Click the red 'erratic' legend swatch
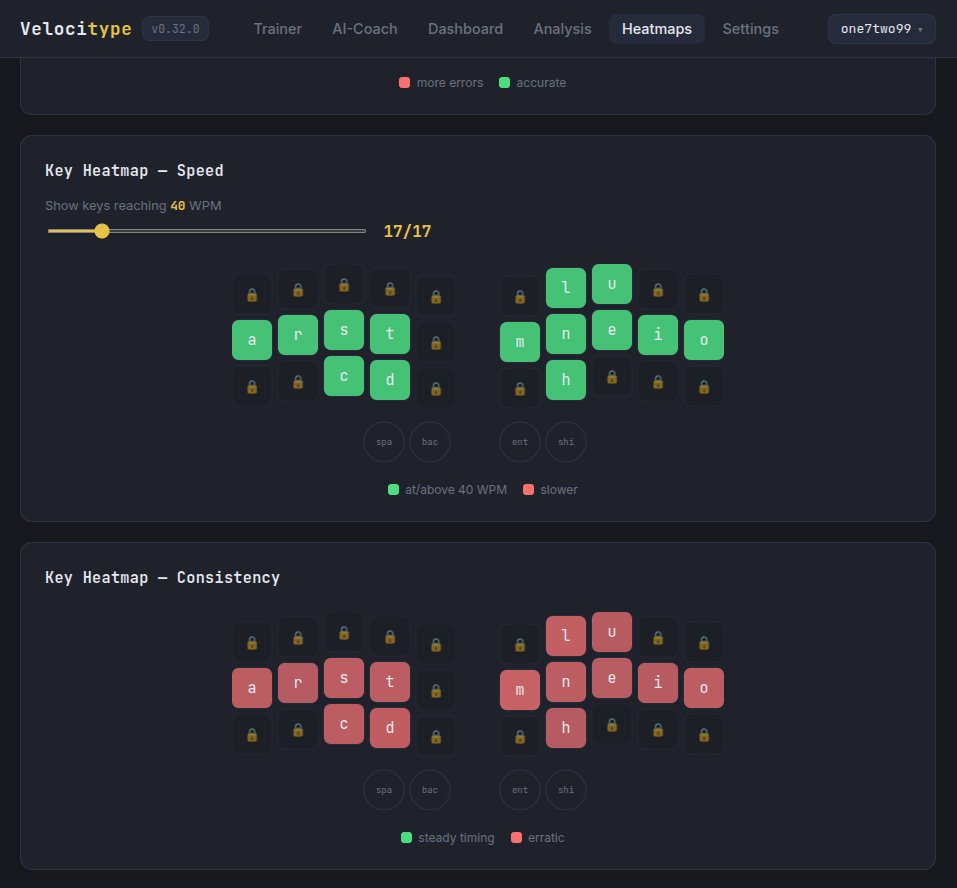 click(x=516, y=837)
